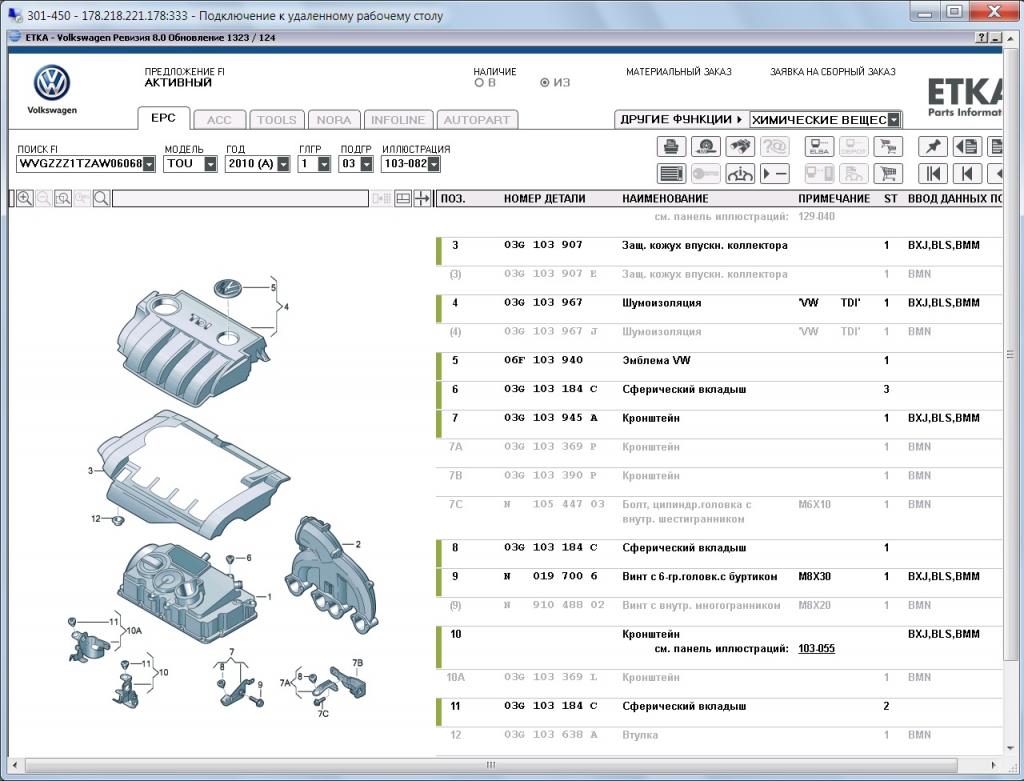
Task: Switch to the EPC tab
Action: [x=163, y=118]
